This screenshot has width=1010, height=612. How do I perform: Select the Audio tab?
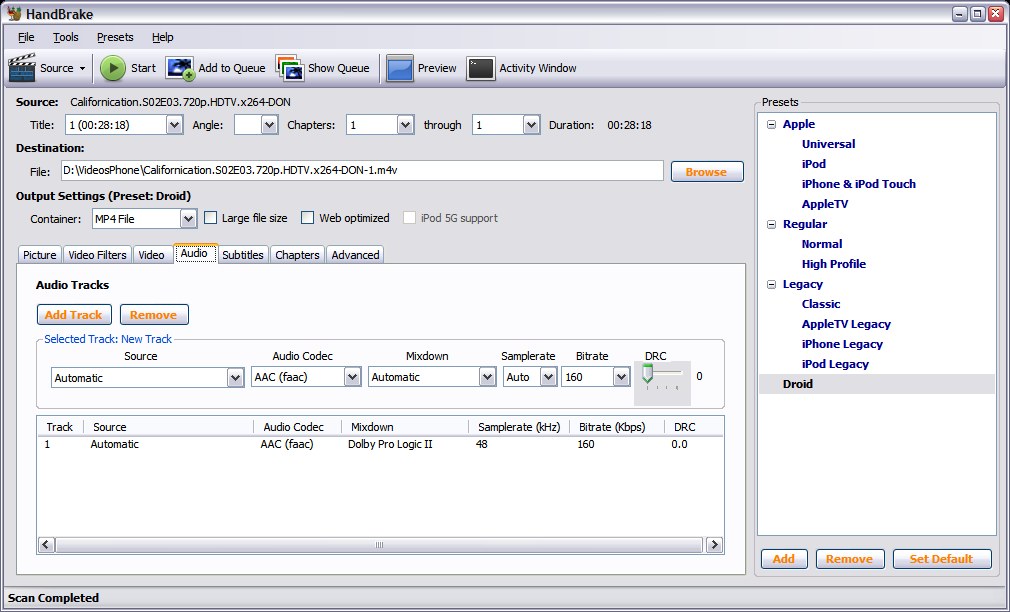coord(194,254)
